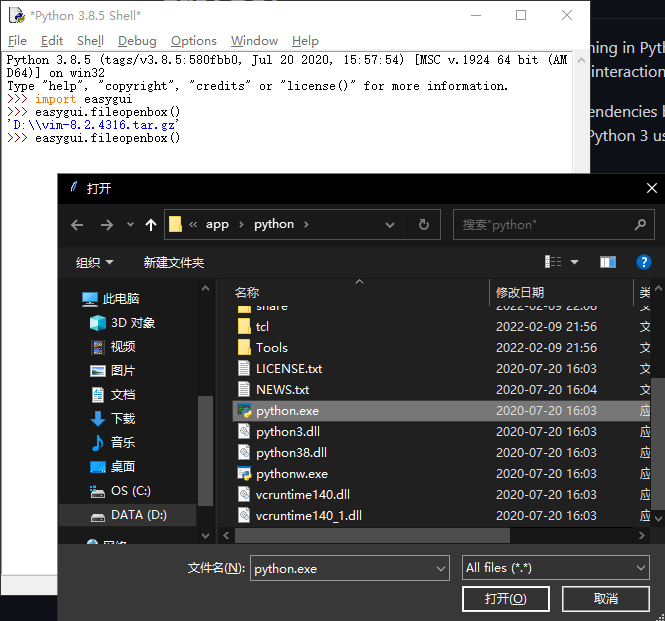Open the recent locations chevron beside the forward arrow

click(130, 224)
